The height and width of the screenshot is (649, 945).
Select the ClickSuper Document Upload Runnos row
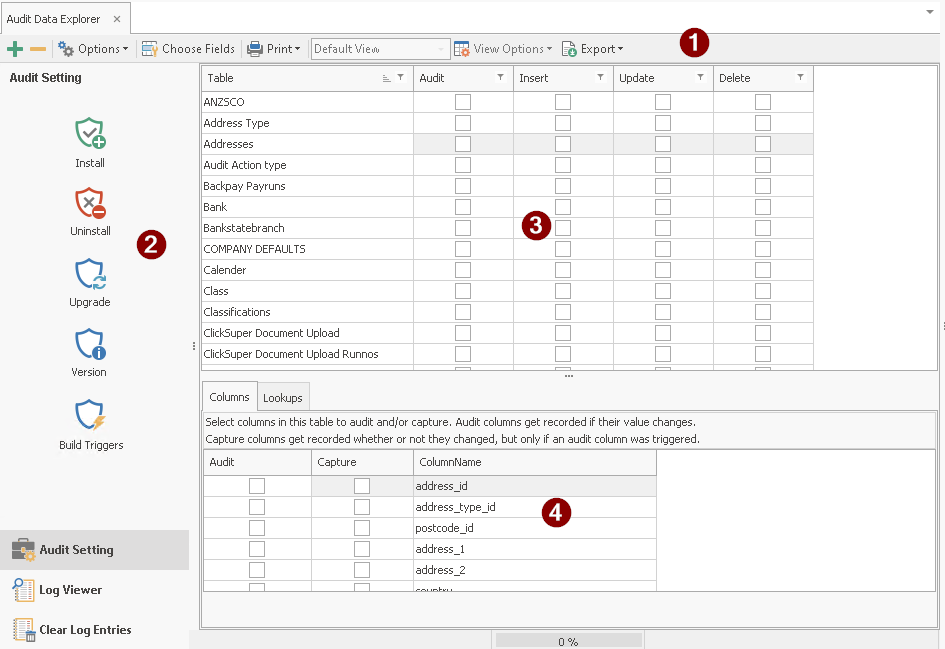[307, 354]
